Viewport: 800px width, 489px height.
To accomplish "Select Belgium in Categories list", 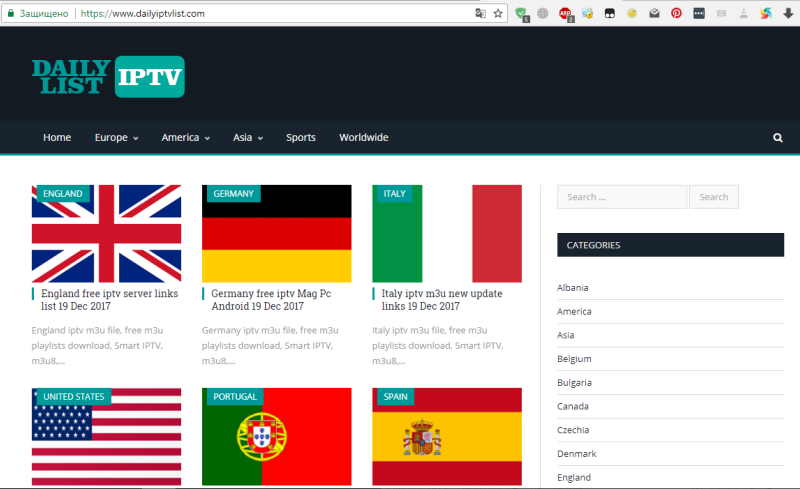I will point(574,359).
